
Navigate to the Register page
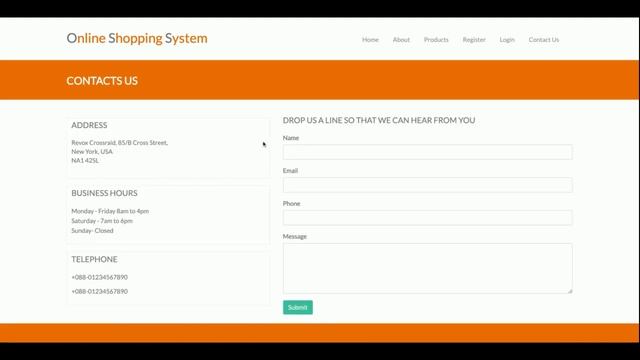point(474,40)
